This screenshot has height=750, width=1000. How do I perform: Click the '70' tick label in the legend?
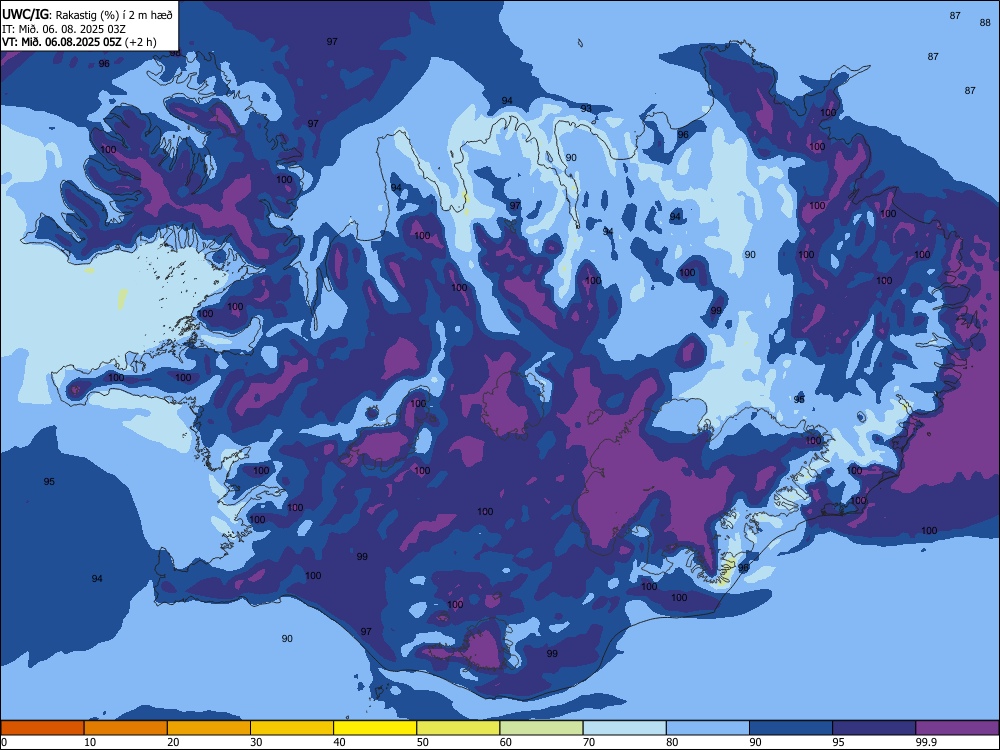point(589,742)
